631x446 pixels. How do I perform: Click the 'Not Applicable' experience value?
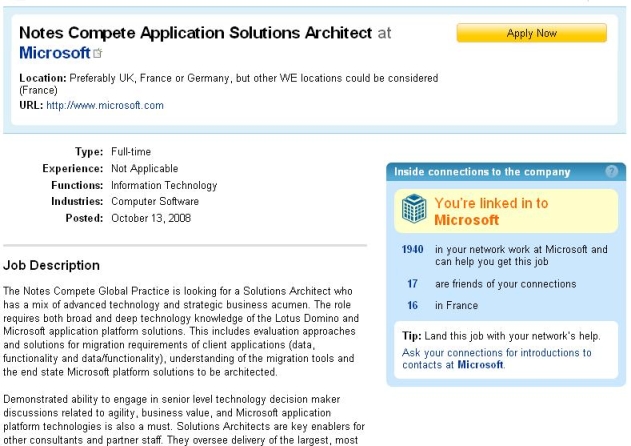145,168
